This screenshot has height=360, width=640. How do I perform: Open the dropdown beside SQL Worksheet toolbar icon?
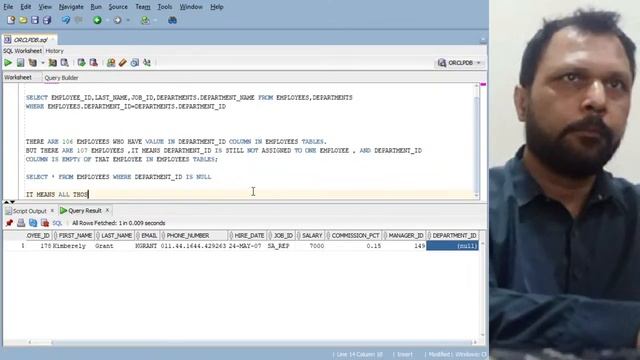click(x=156, y=20)
